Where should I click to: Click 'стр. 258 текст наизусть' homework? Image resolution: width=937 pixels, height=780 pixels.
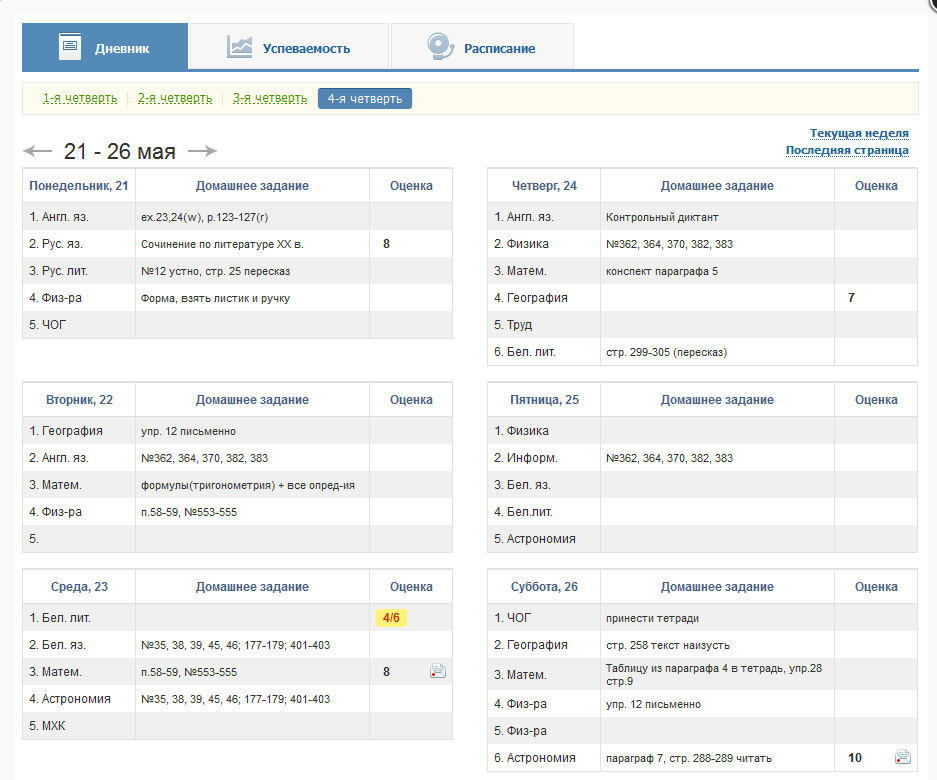(x=667, y=645)
